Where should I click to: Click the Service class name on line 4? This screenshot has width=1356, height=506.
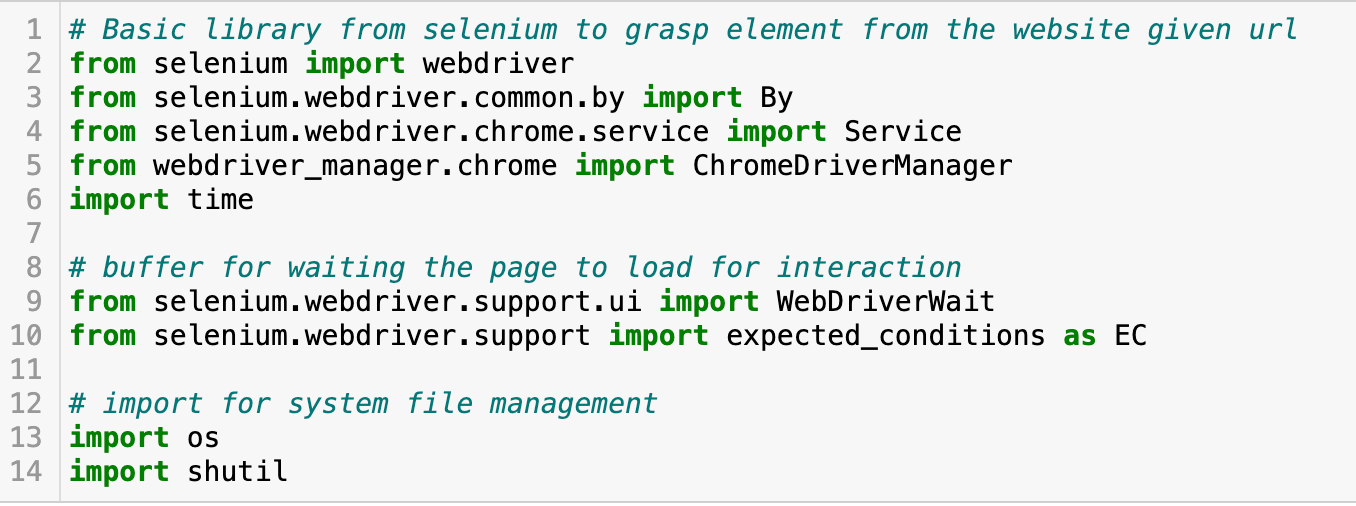[902, 132]
